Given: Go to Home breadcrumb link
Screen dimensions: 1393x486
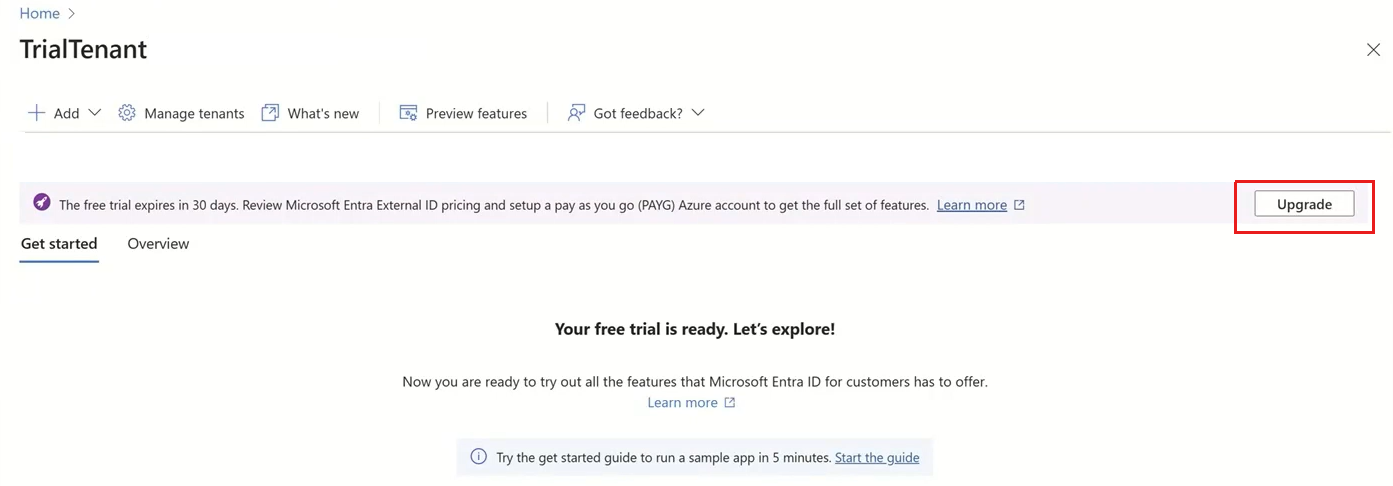Looking at the screenshot, I should click(39, 14).
